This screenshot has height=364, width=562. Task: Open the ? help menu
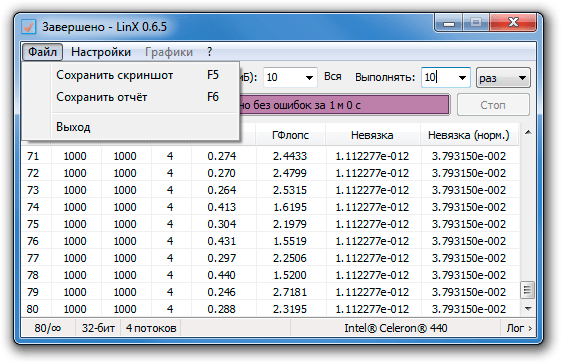pyautogui.click(x=210, y=52)
